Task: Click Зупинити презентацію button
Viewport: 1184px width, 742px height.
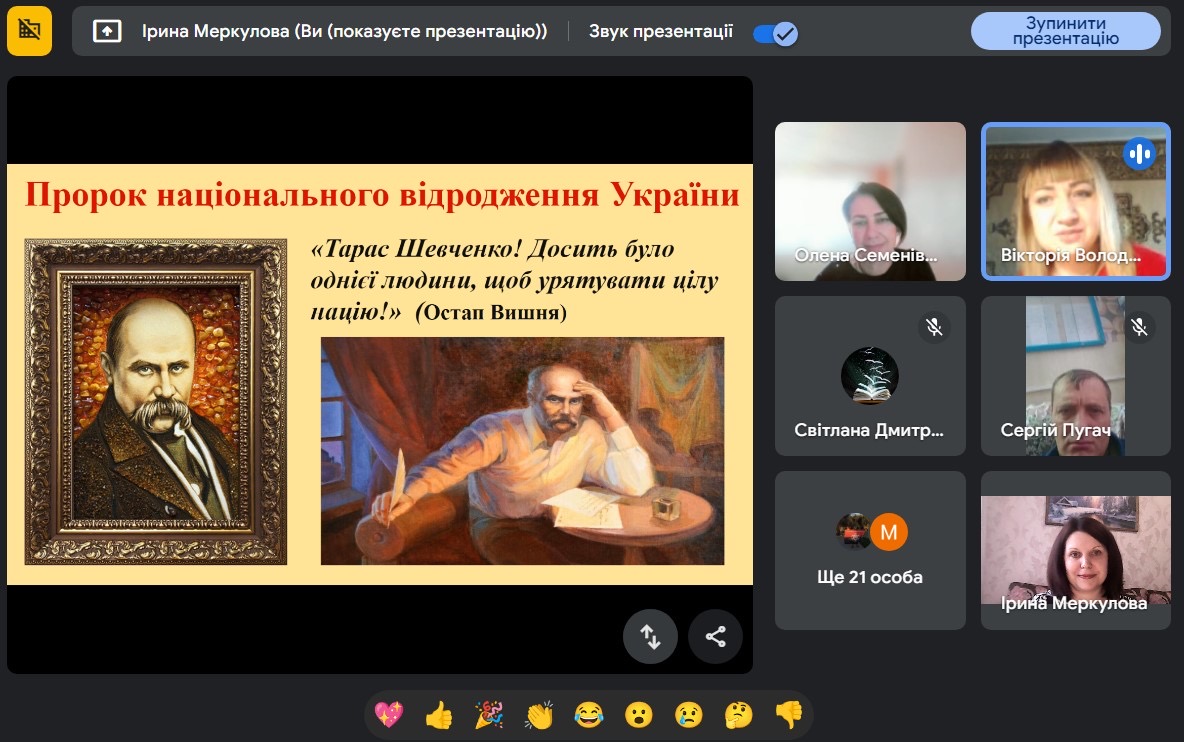Action: [x=1065, y=31]
